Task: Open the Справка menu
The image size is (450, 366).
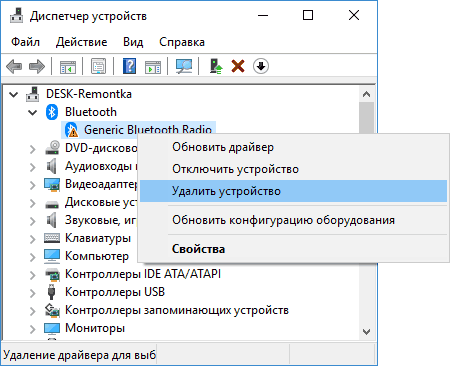Action: tap(182, 42)
